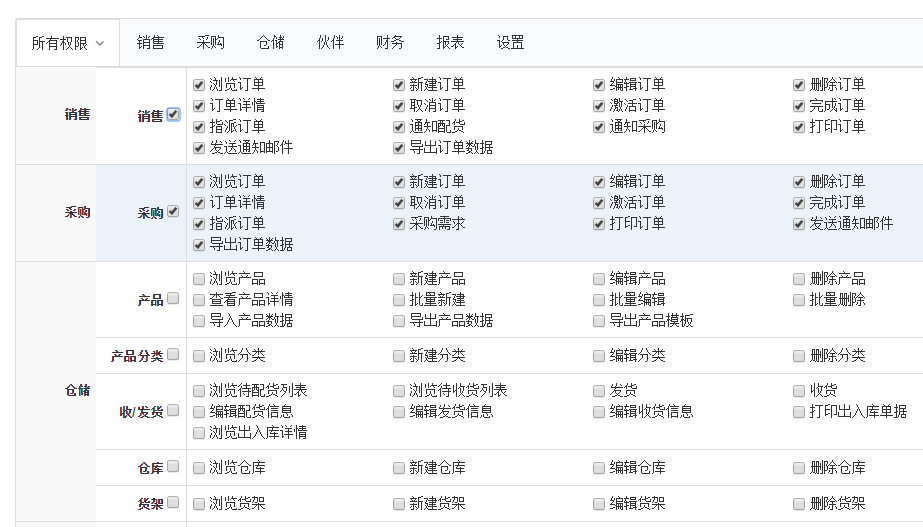Switch to the 采购 tab
Viewport: 923px width, 527px height.
pyautogui.click(x=211, y=43)
